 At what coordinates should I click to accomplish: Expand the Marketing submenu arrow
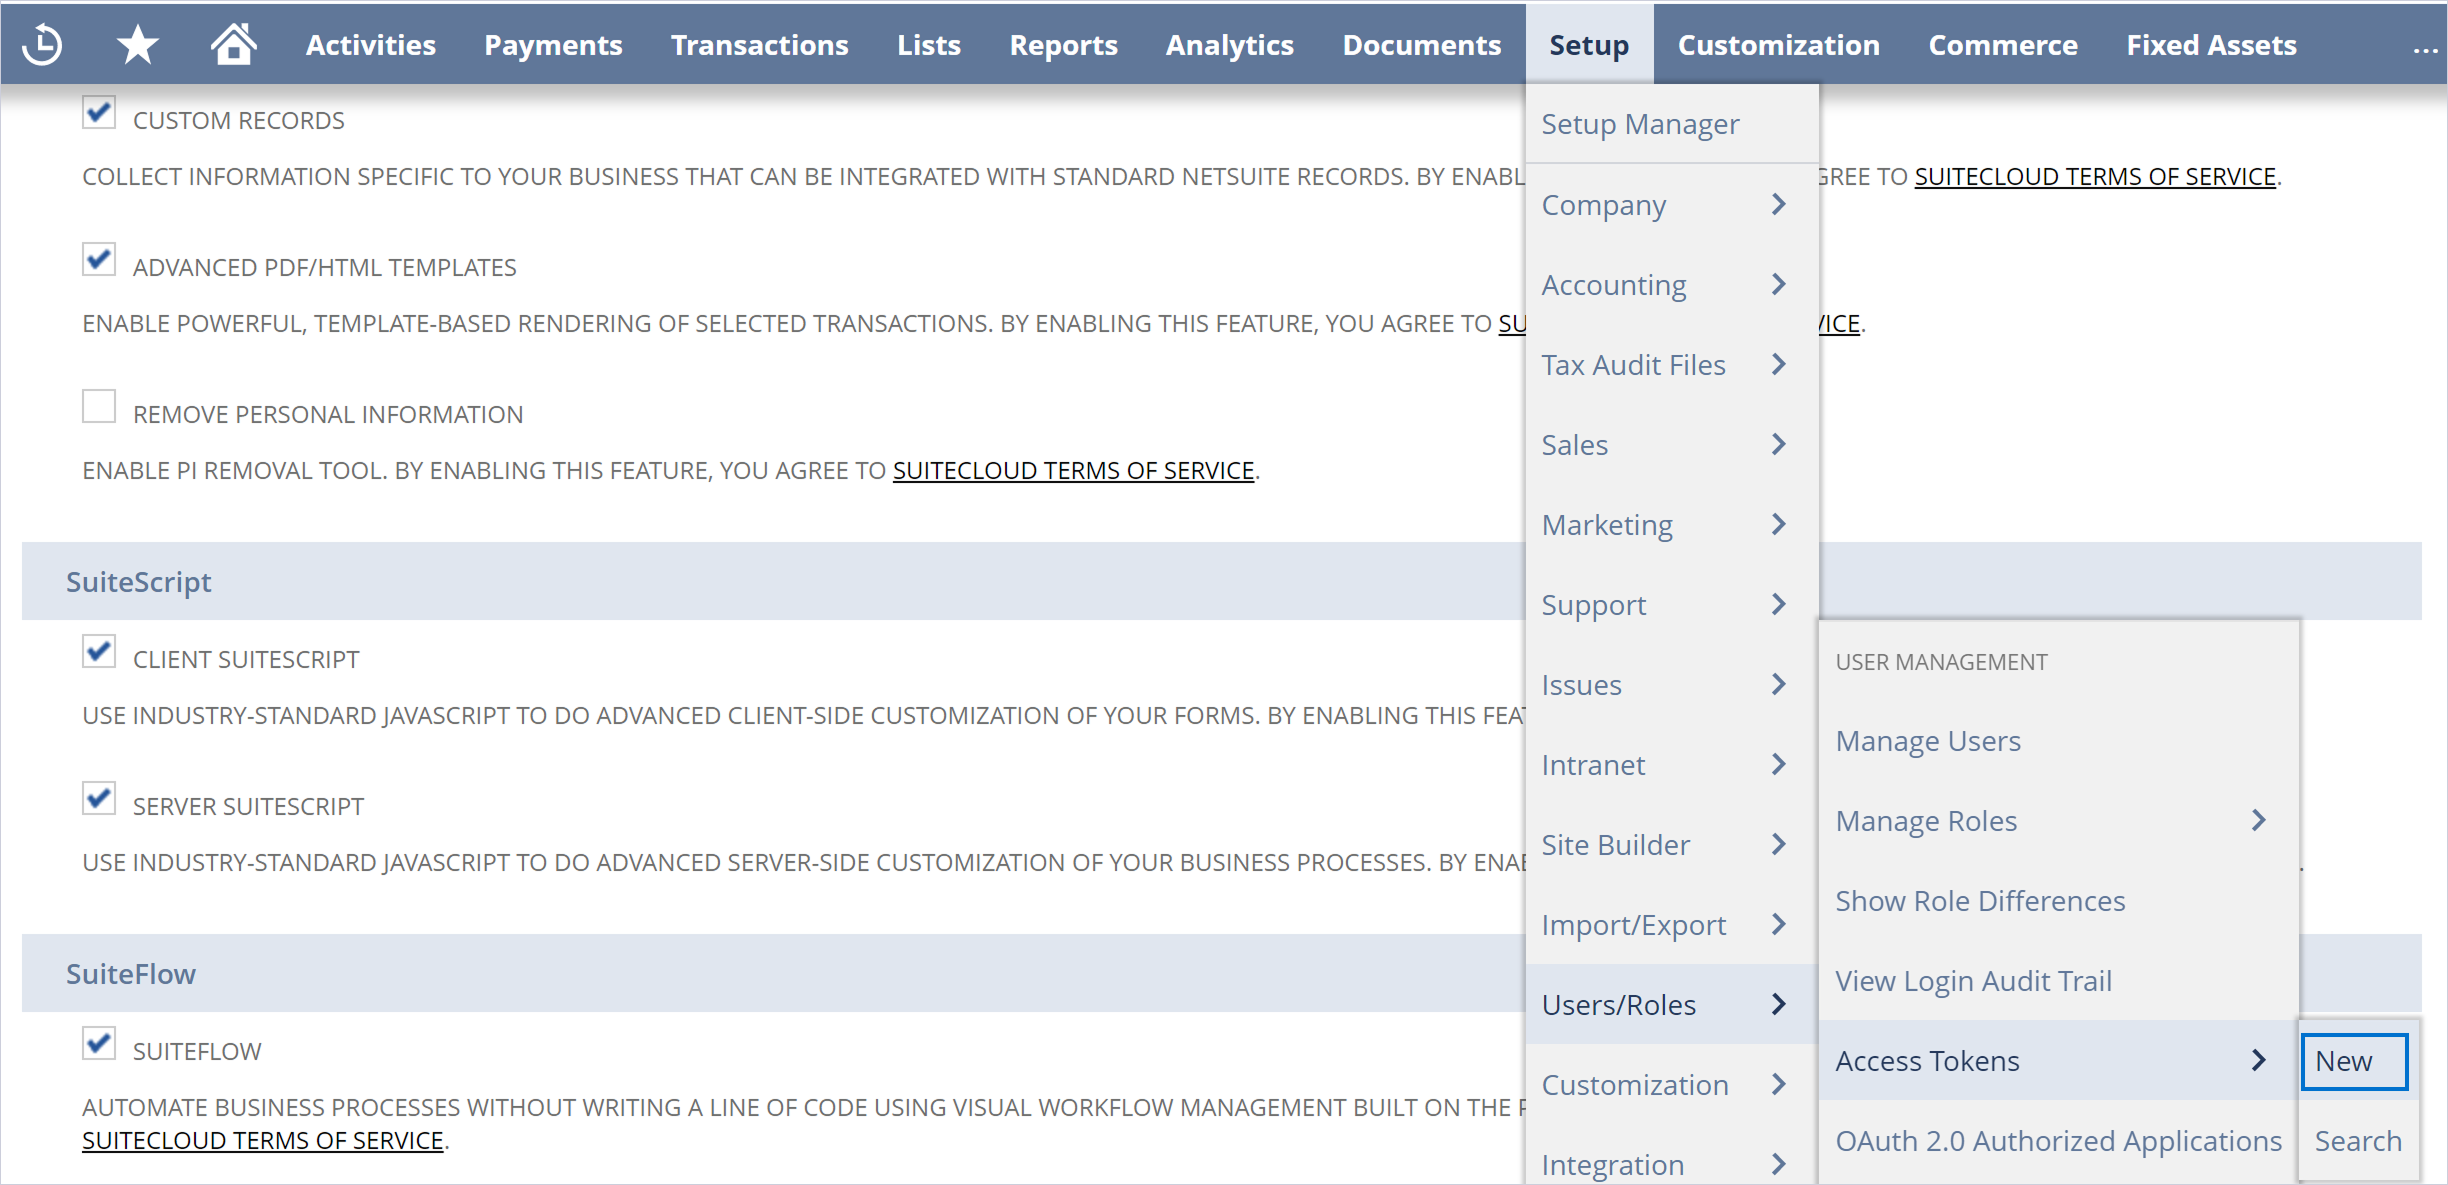click(1778, 524)
